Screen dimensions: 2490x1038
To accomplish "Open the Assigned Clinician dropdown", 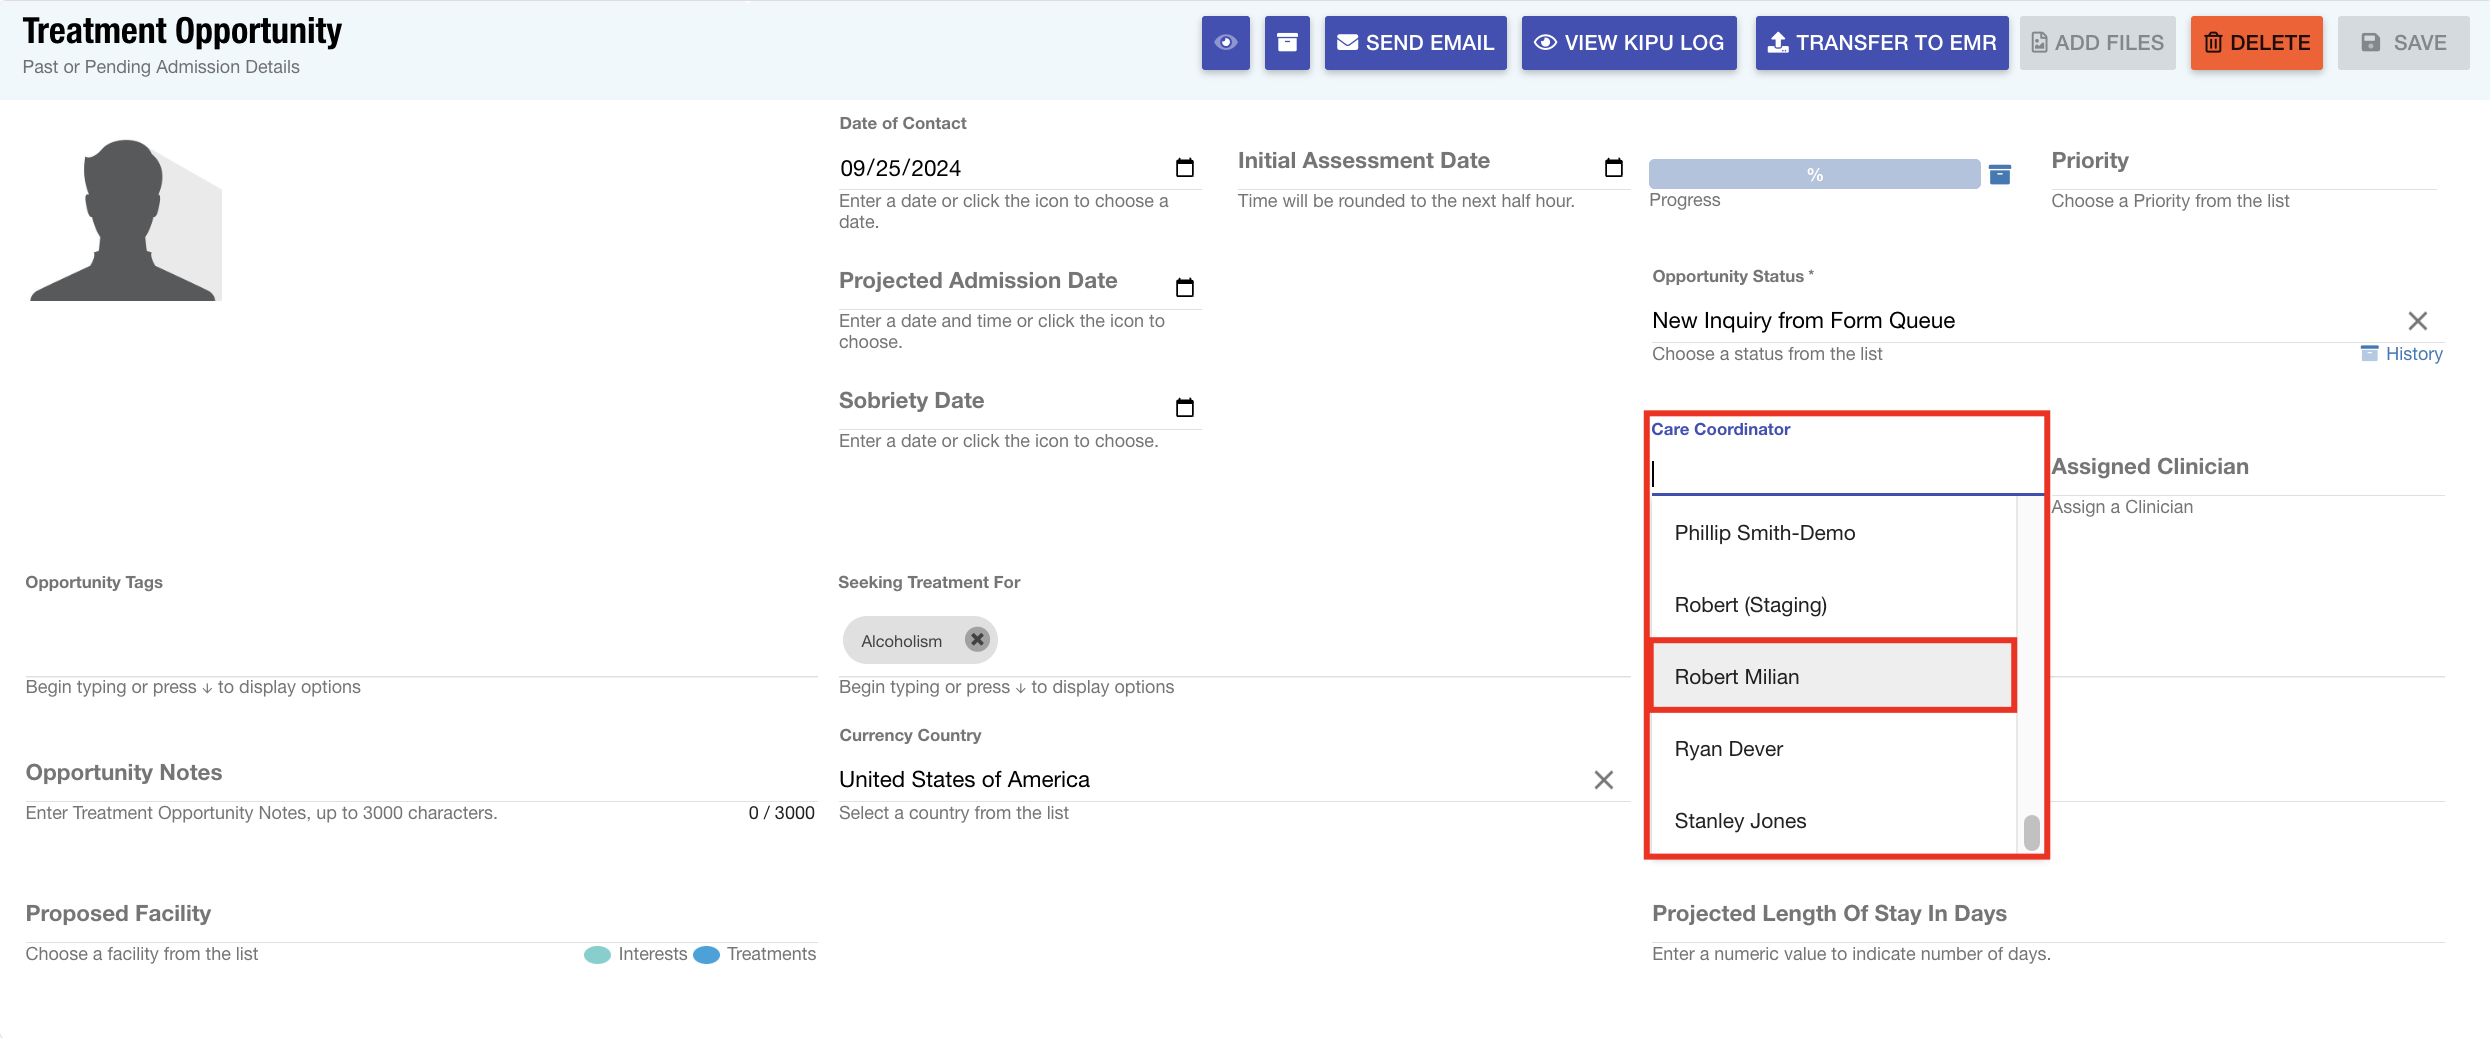I will coord(2246,468).
